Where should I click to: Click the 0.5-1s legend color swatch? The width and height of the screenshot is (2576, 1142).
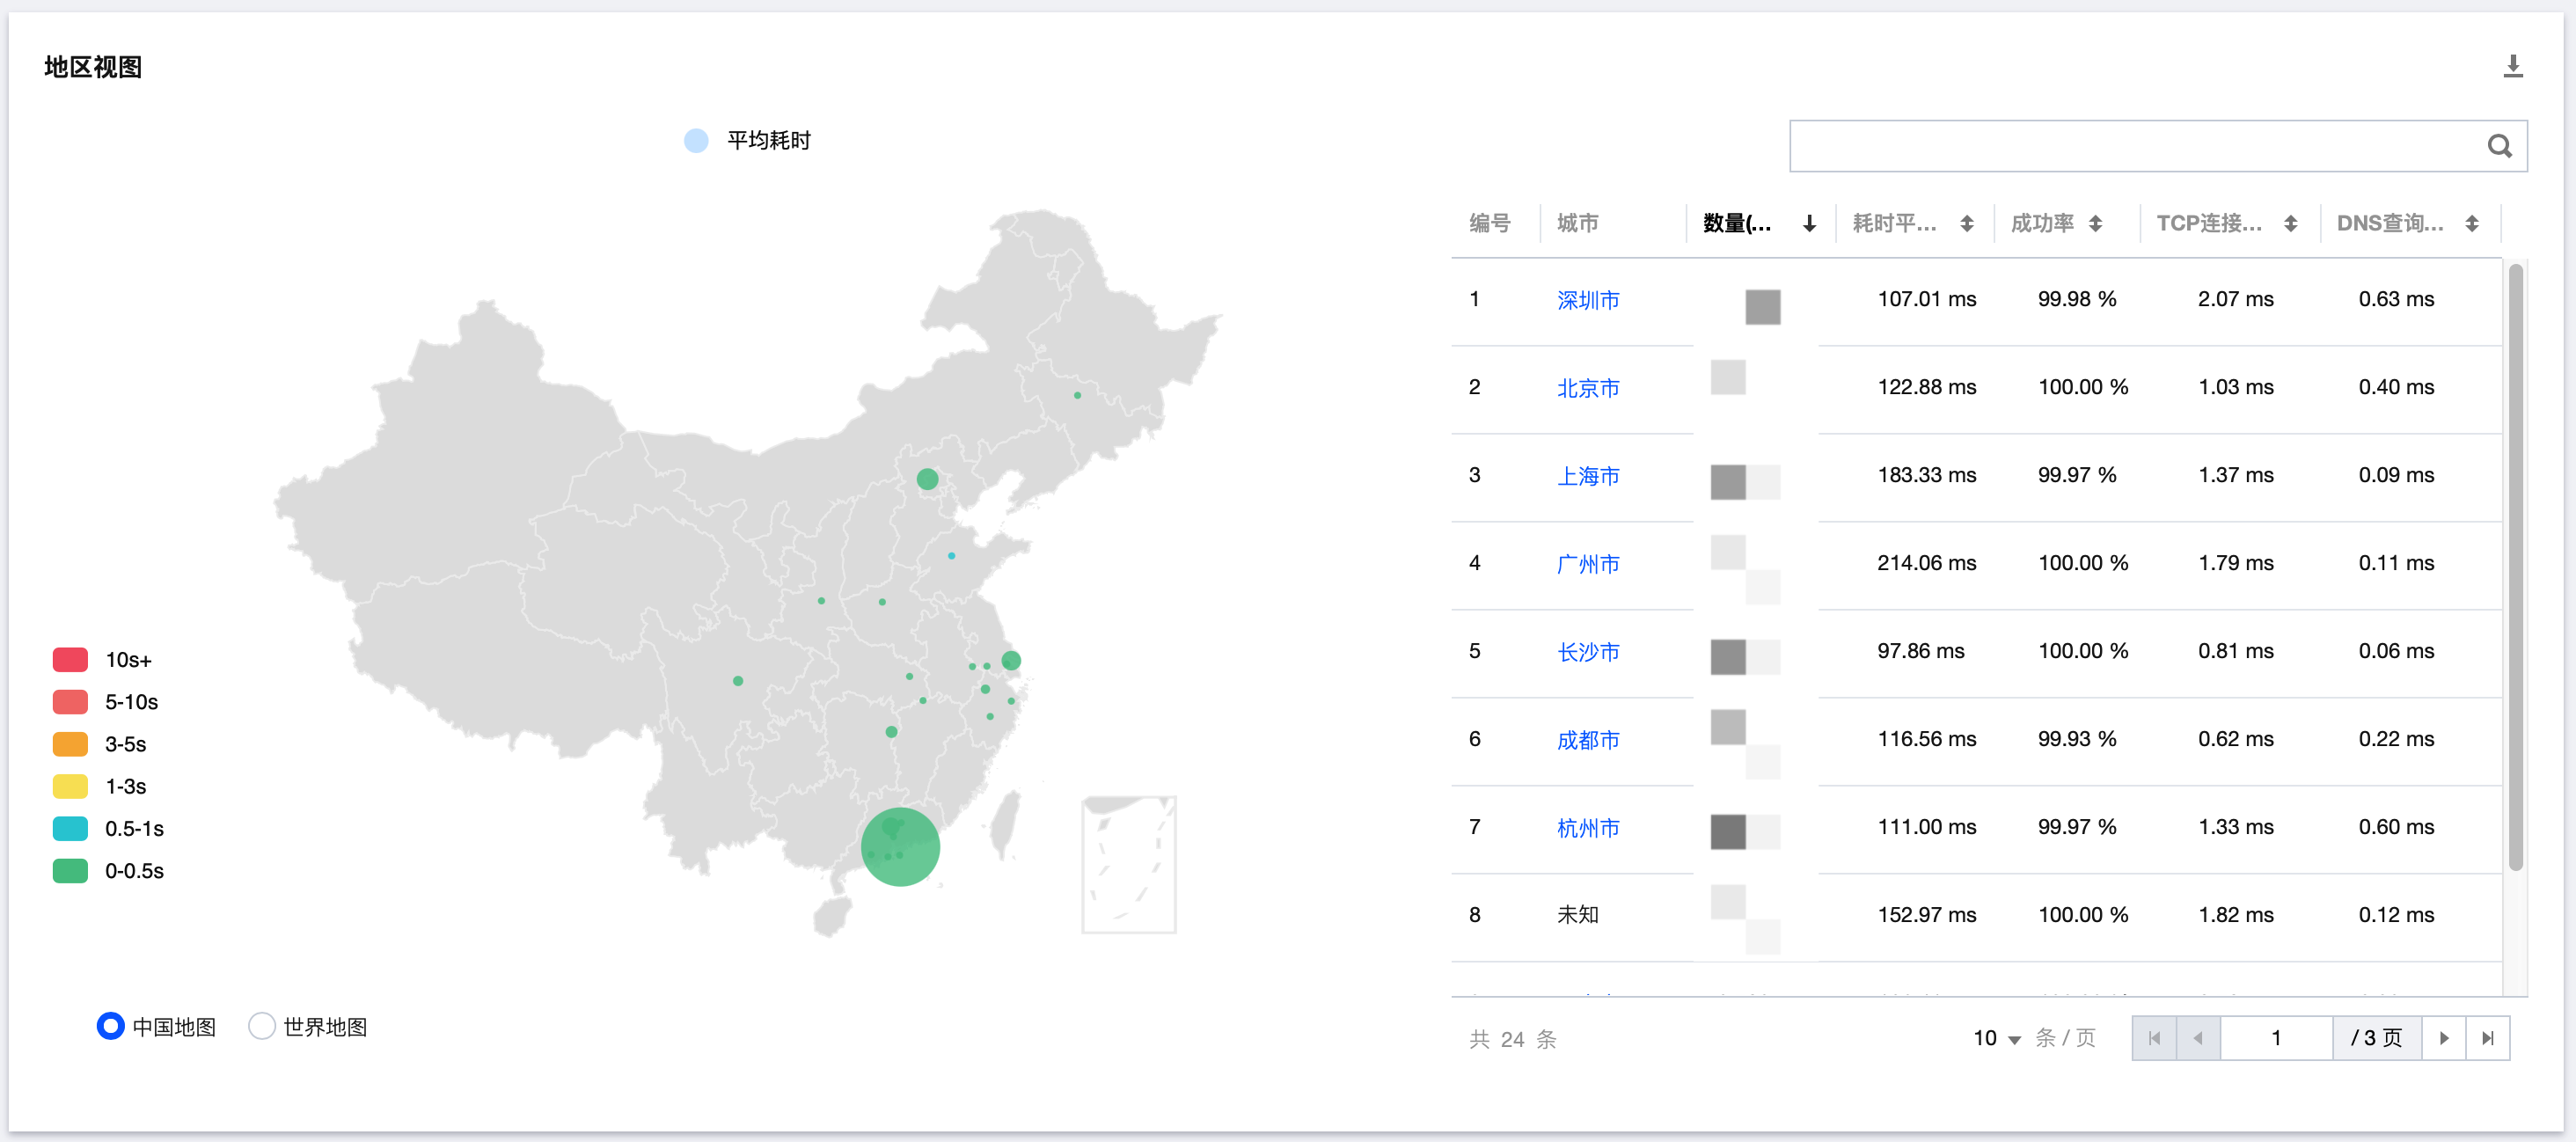click(70, 828)
